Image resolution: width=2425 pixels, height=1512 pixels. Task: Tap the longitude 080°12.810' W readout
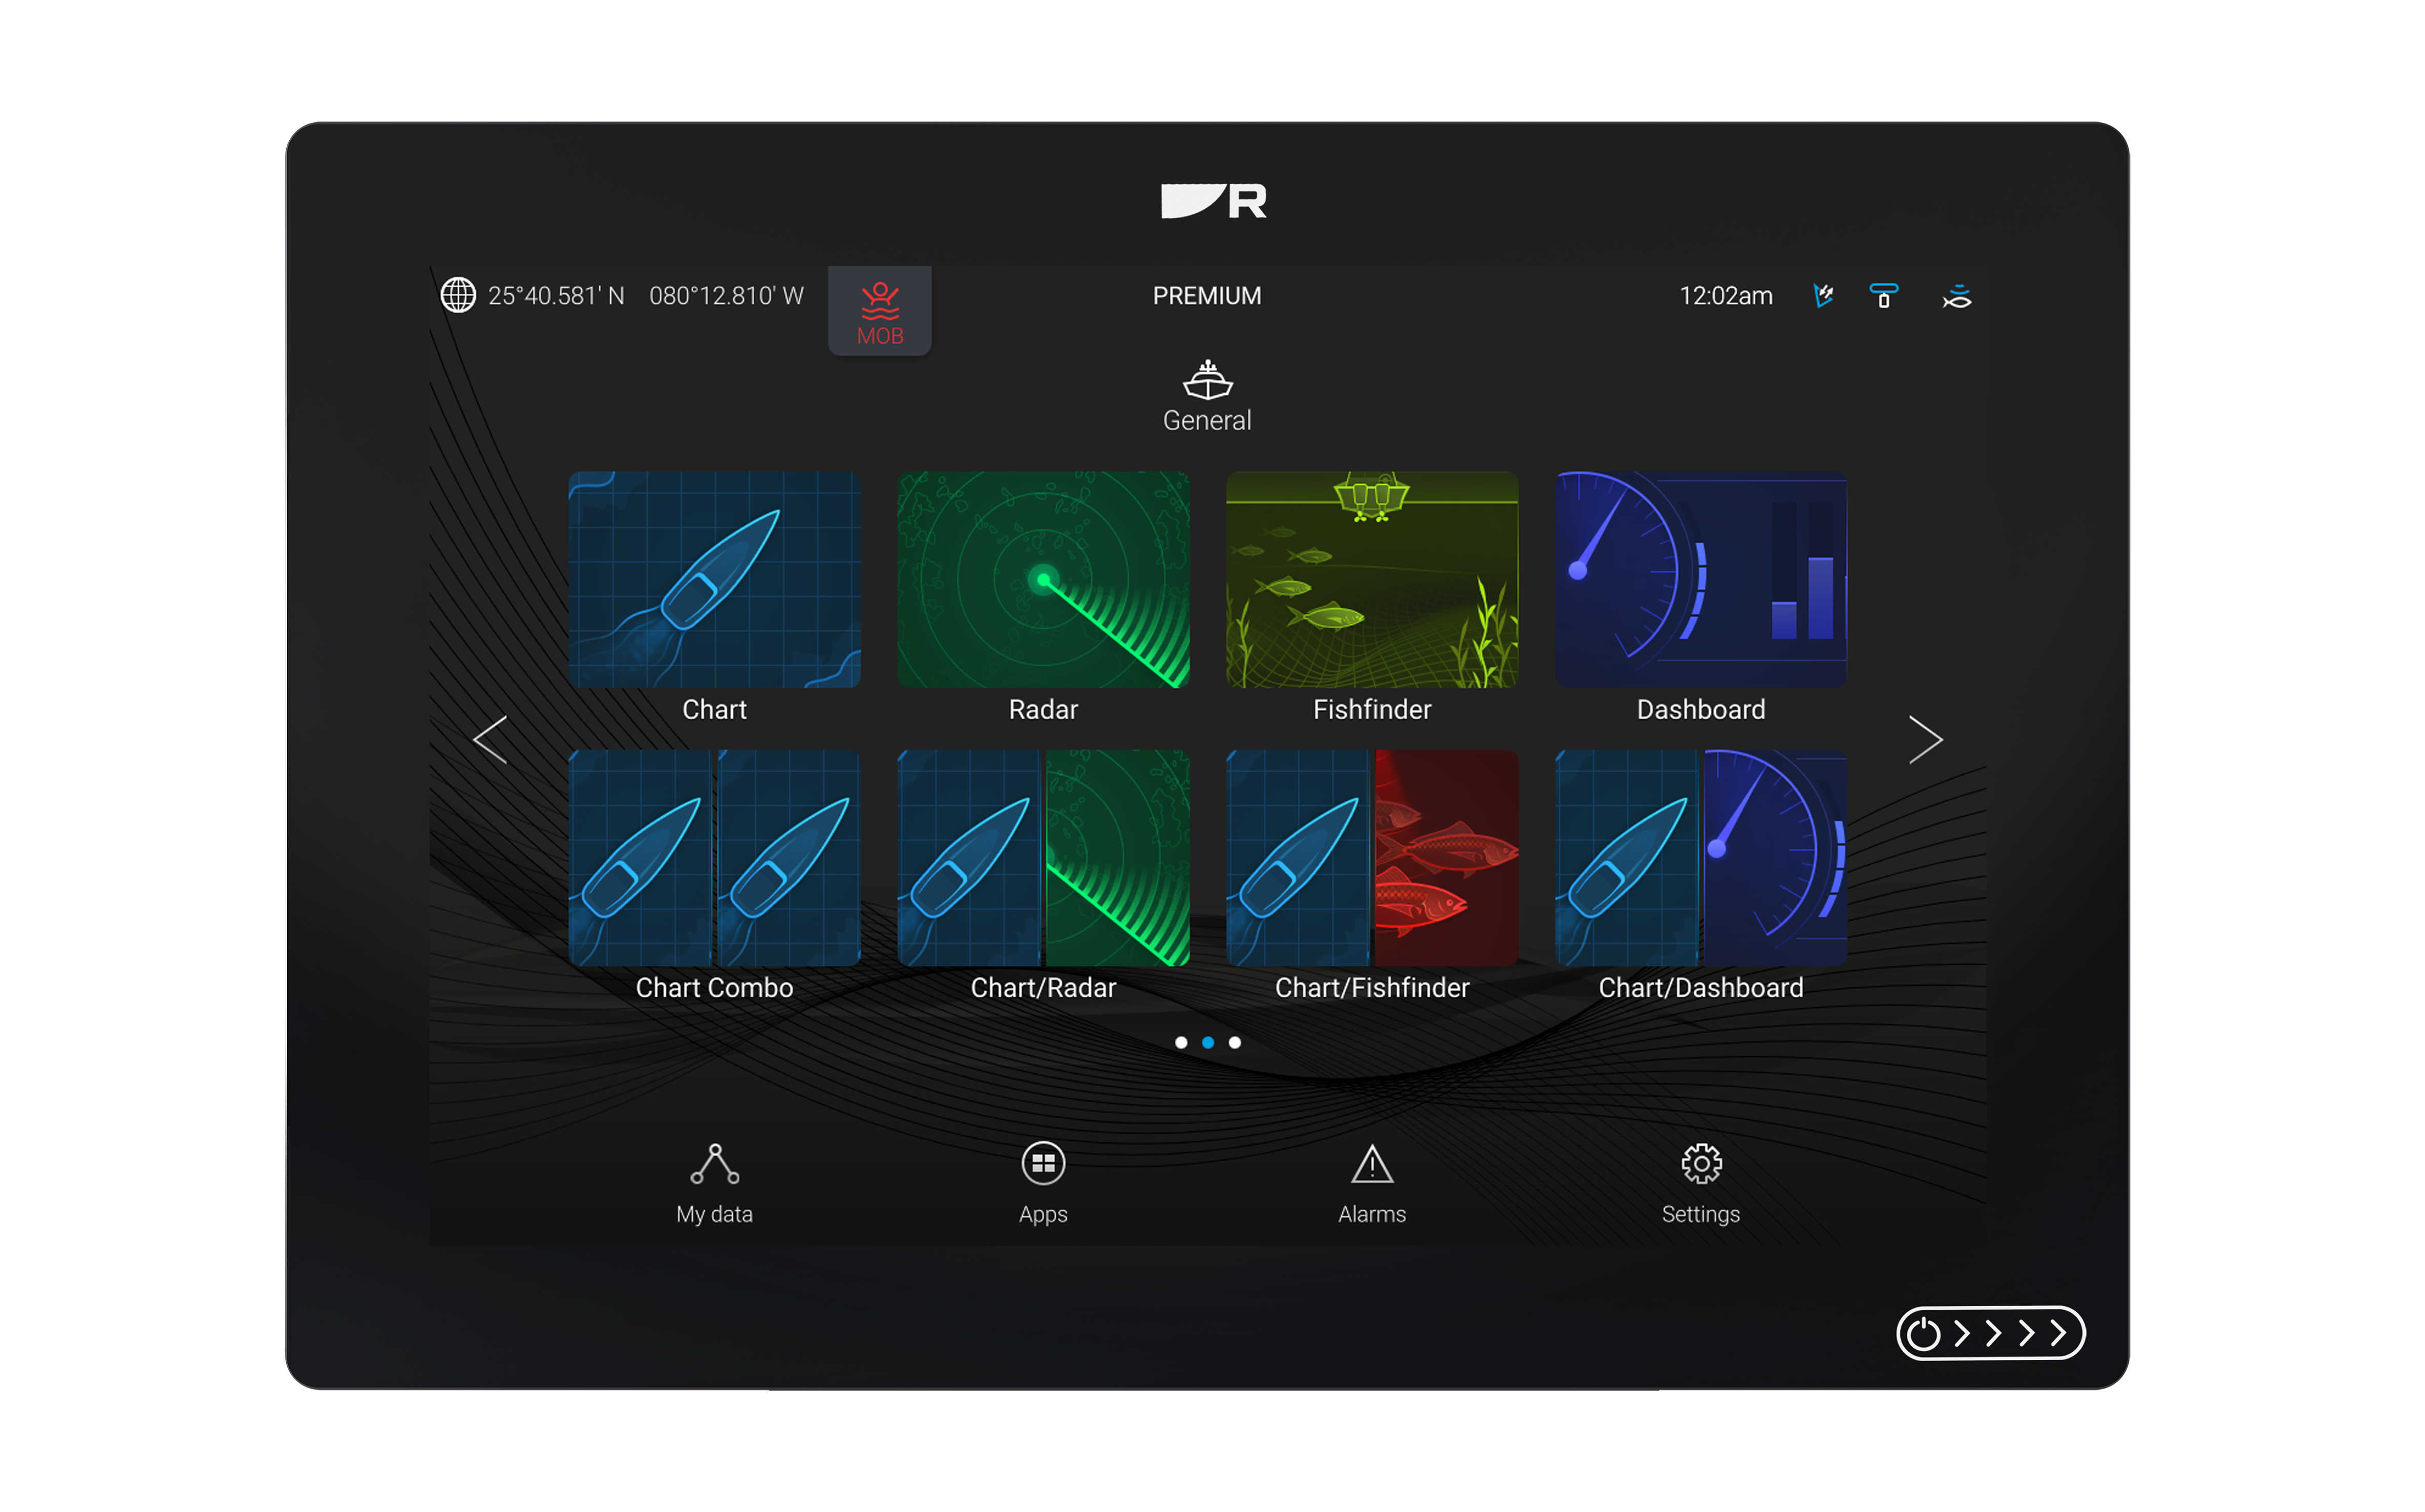pyautogui.click(x=727, y=296)
